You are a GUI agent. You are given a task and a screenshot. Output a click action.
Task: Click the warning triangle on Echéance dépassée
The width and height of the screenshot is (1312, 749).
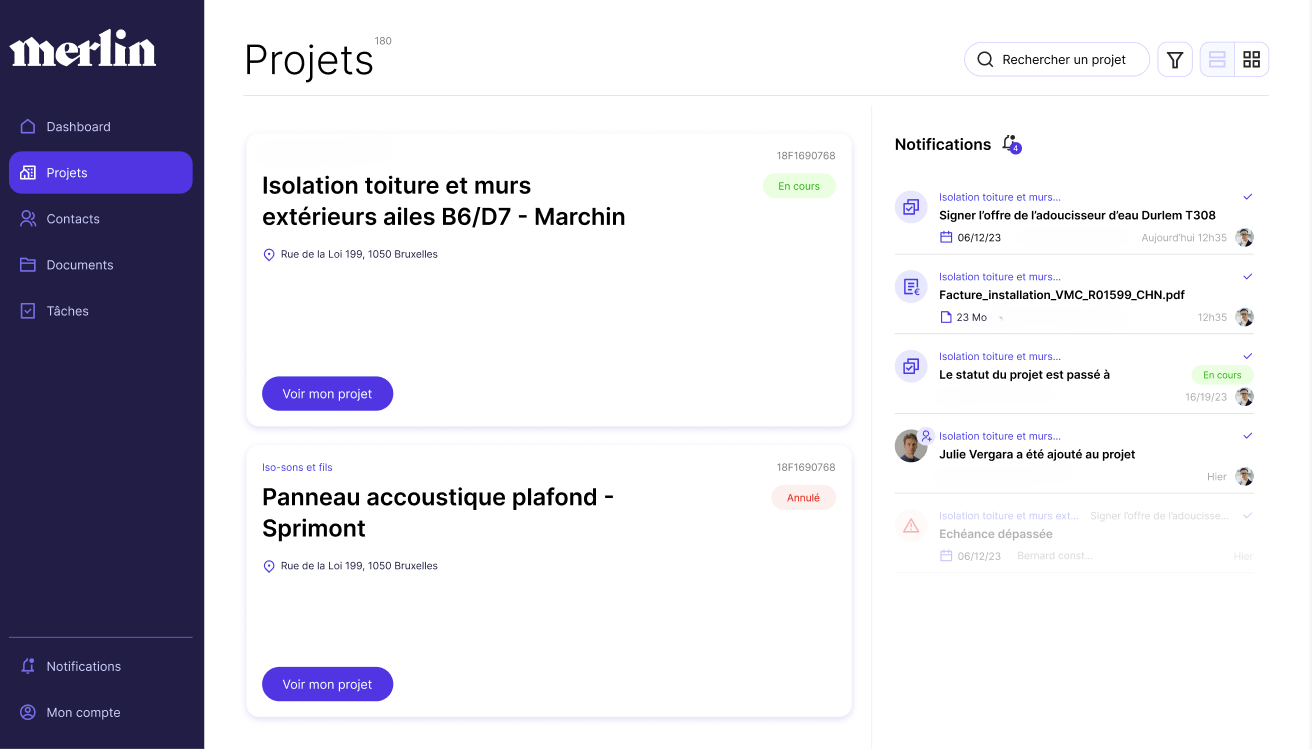pyautogui.click(x=911, y=526)
